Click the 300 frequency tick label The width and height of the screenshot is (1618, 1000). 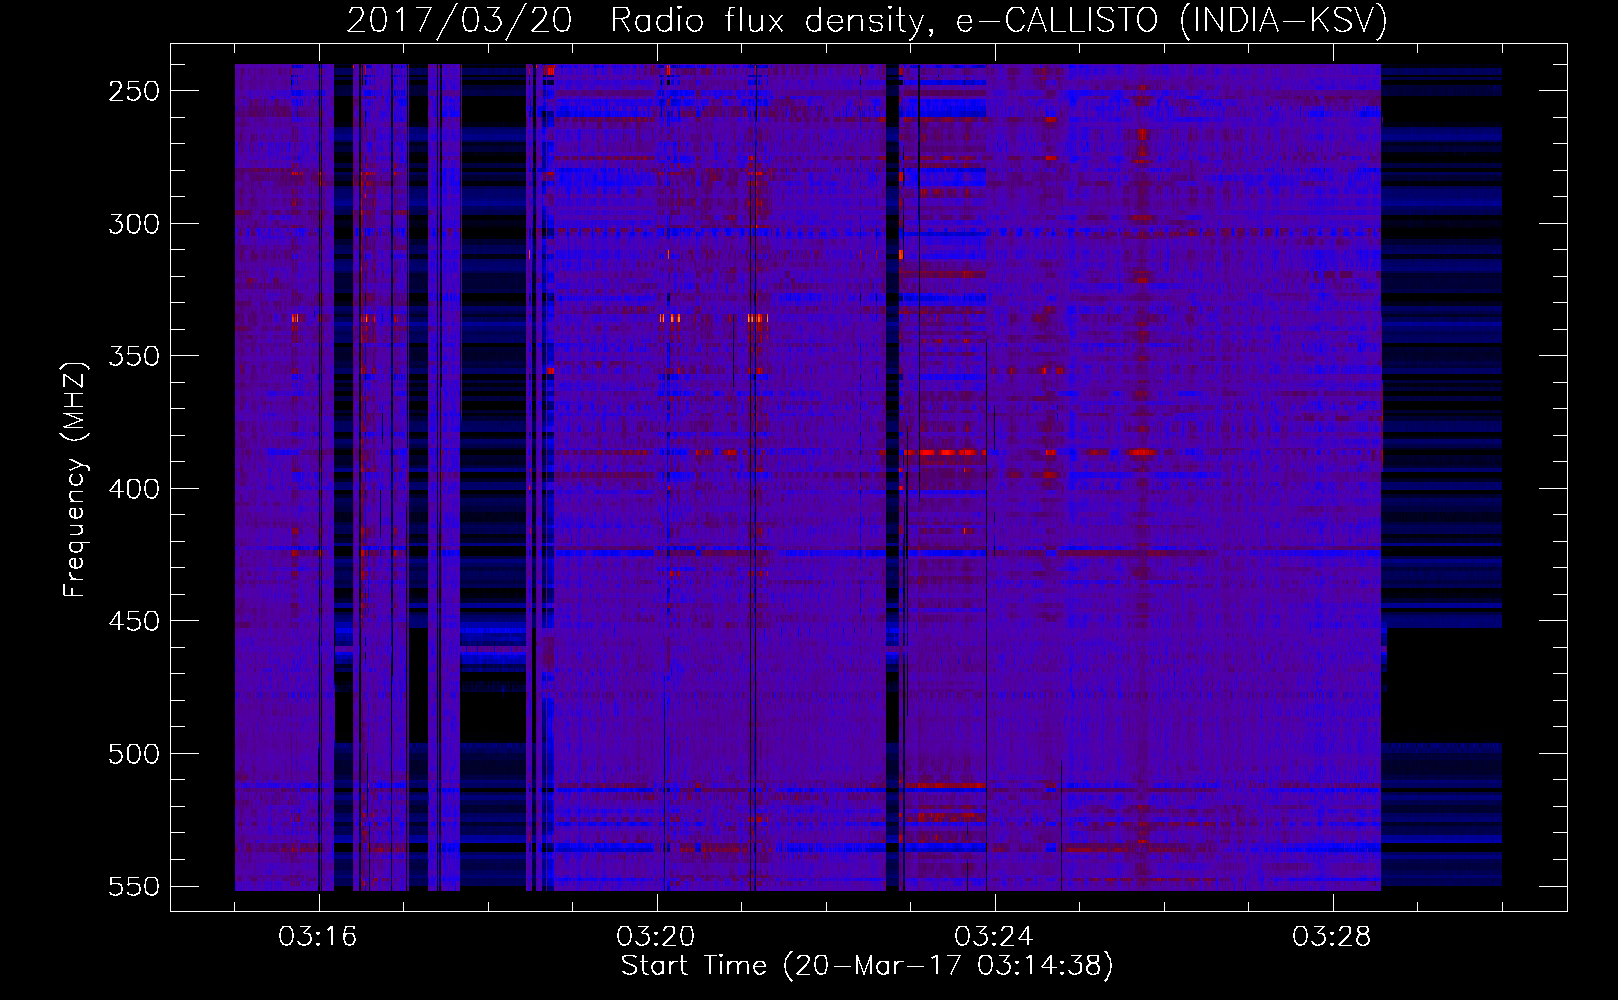click(x=134, y=224)
